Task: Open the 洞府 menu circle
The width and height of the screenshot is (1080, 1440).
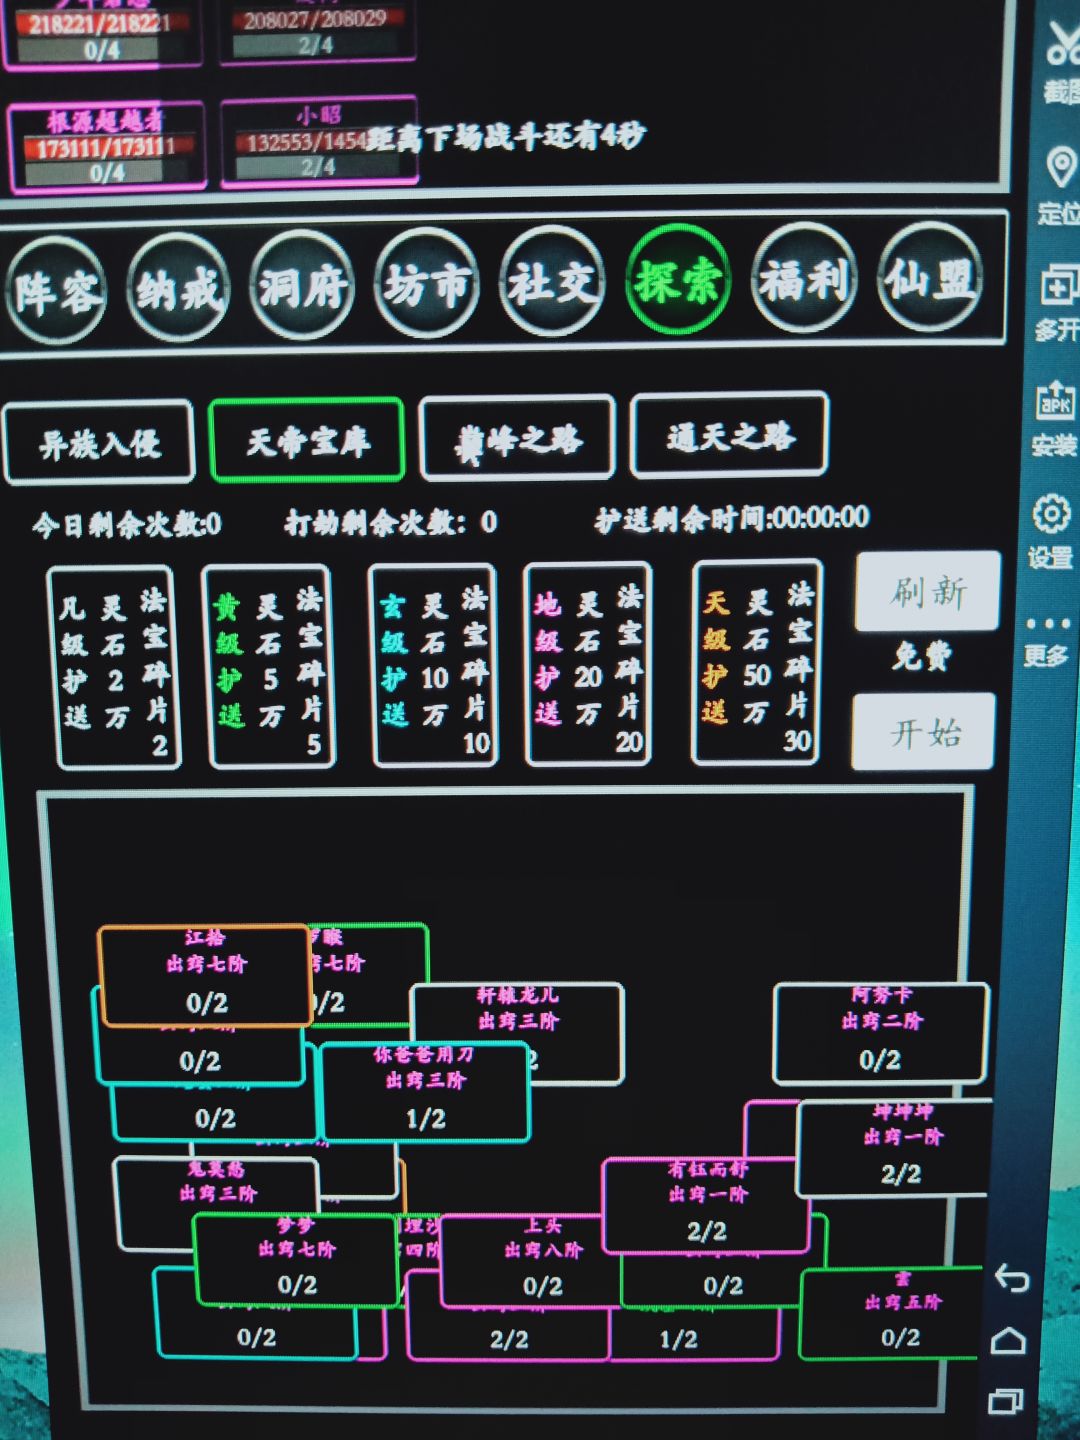Action: 302,286
